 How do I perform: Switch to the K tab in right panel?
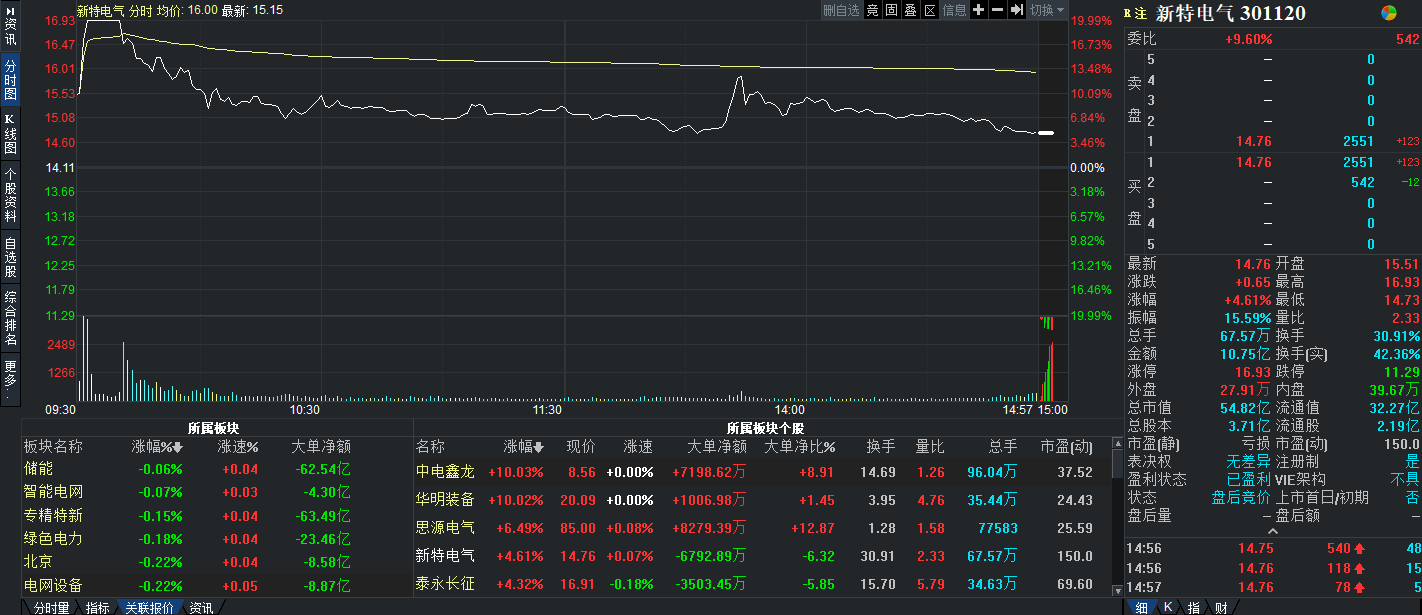(1167, 608)
